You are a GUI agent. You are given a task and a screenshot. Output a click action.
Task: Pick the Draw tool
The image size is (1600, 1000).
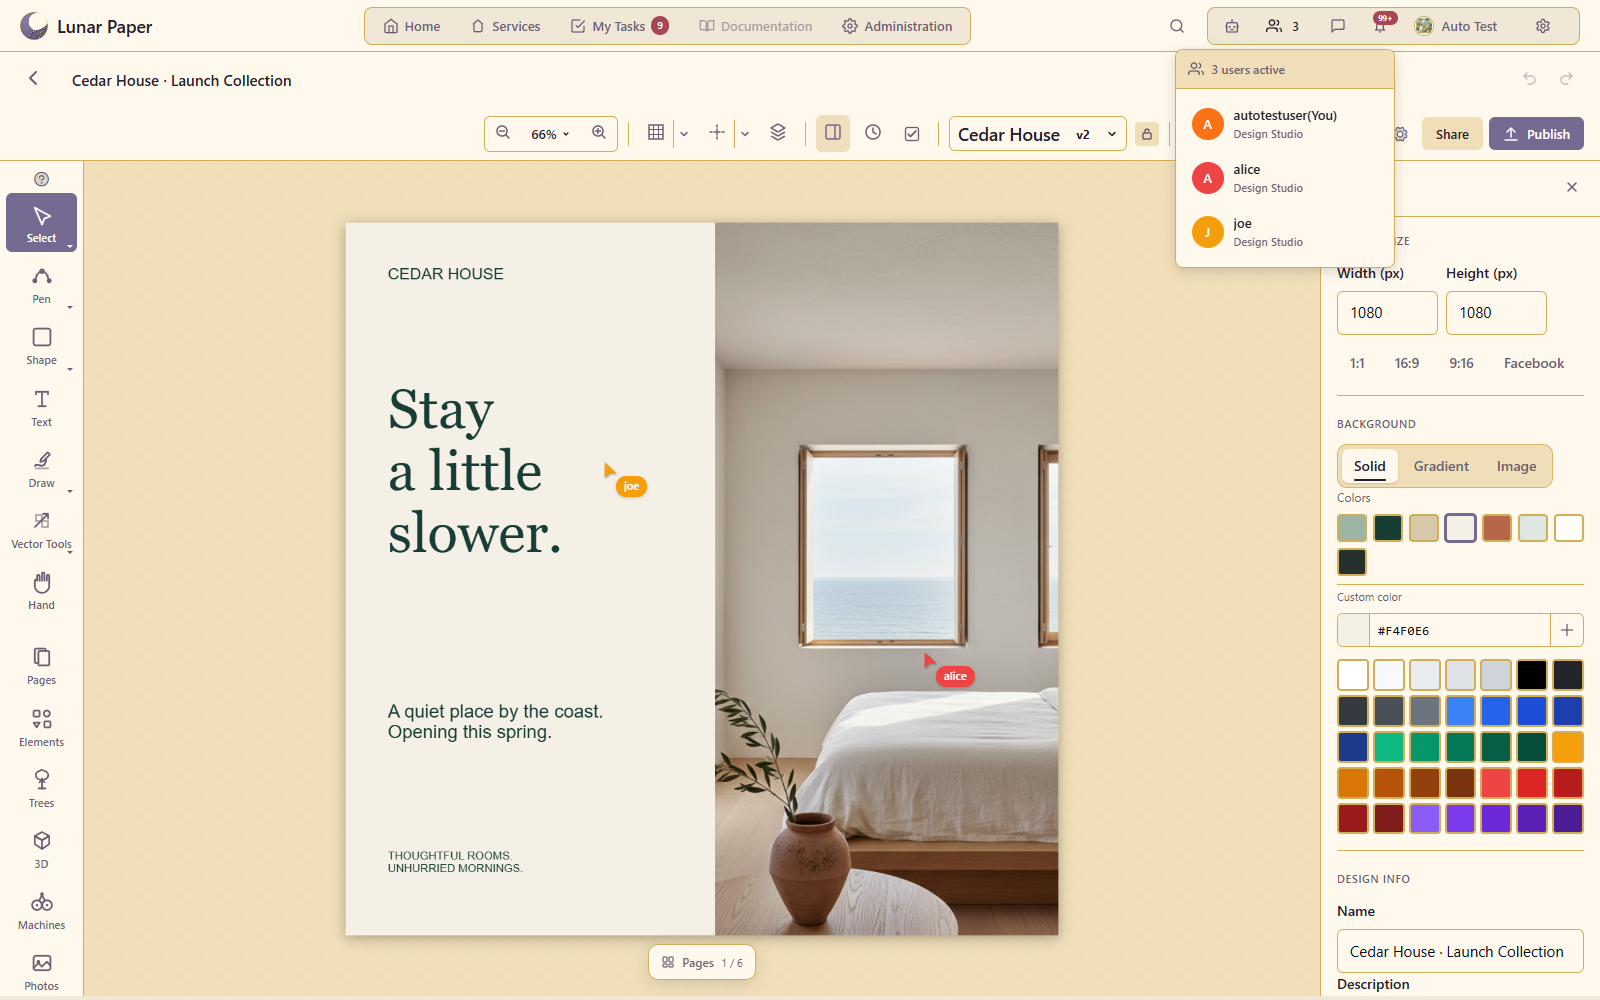[41, 469]
